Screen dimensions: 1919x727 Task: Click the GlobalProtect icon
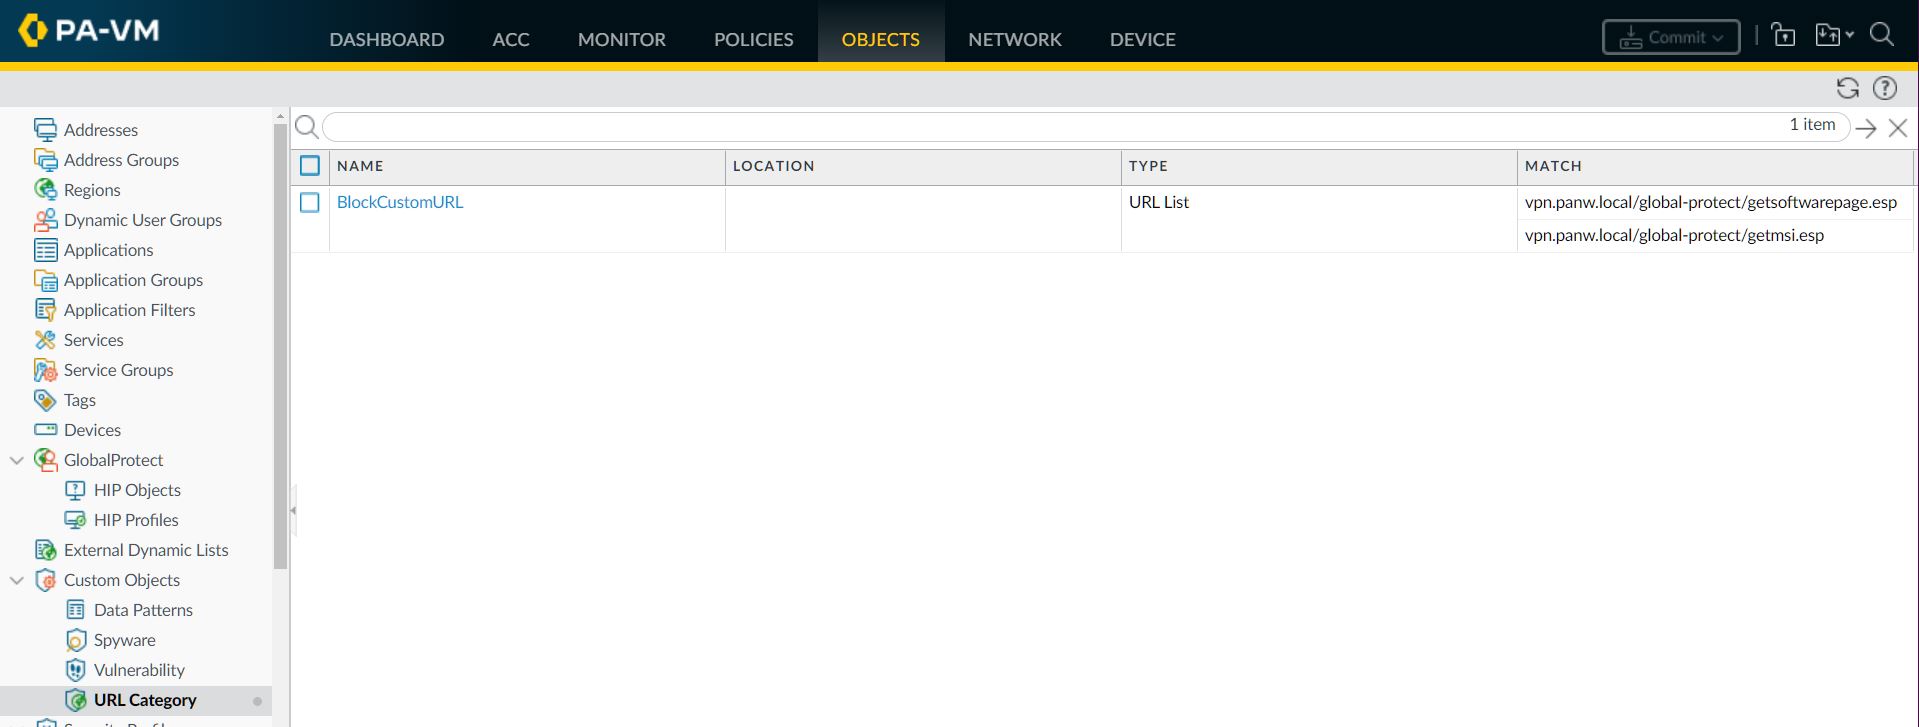coord(45,460)
